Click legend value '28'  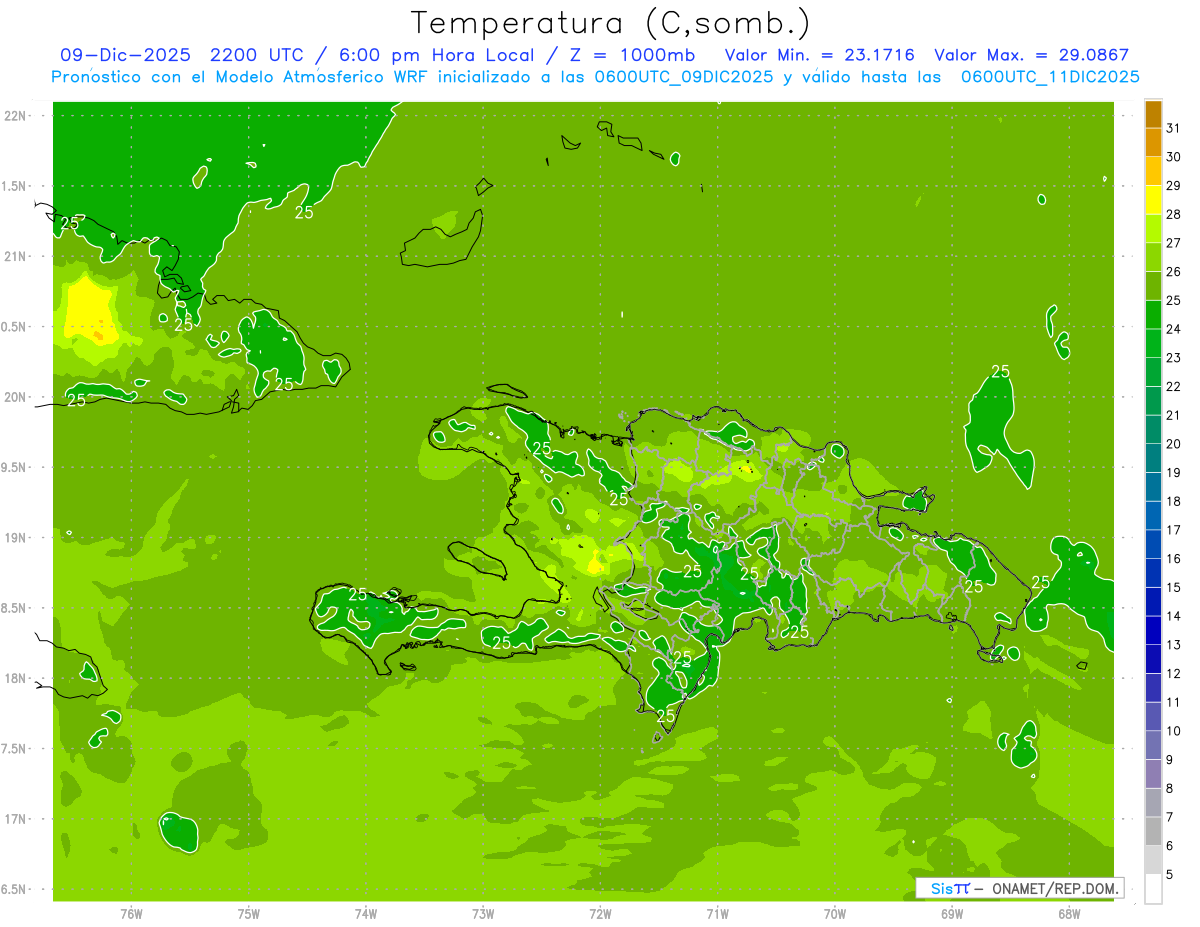click(1174, 214)
